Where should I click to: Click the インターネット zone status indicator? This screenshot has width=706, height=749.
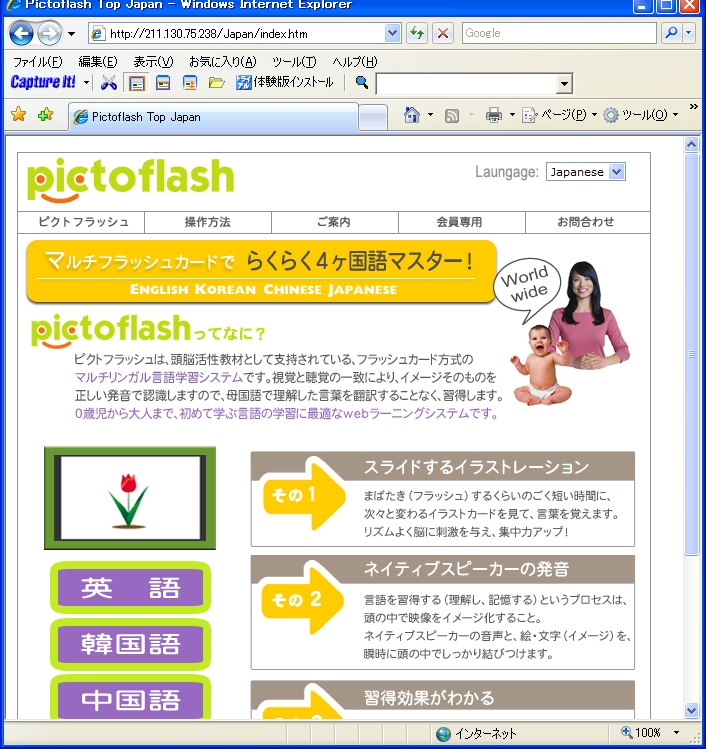(x=476, y=733)
